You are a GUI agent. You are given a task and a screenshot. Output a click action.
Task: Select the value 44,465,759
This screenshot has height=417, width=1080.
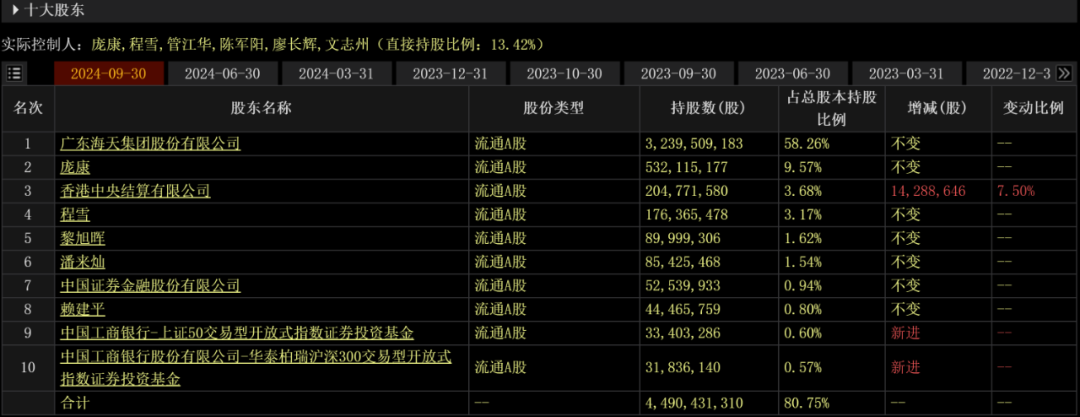click(683, 309)
